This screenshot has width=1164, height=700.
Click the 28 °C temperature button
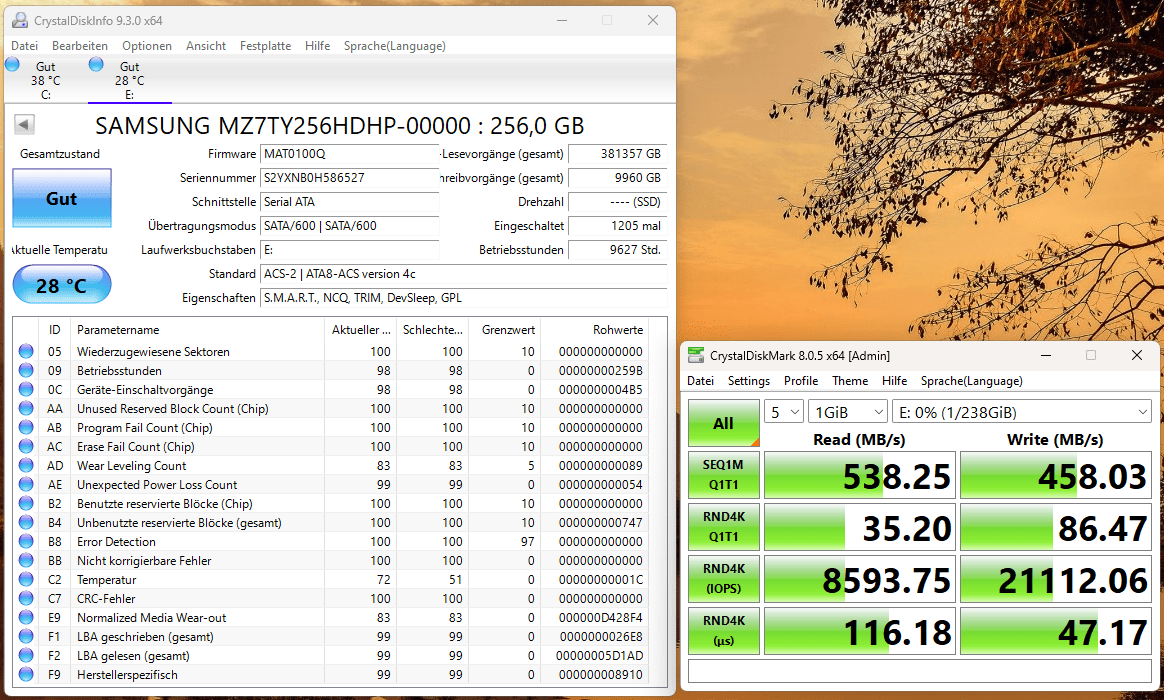[x=62, y=285]
